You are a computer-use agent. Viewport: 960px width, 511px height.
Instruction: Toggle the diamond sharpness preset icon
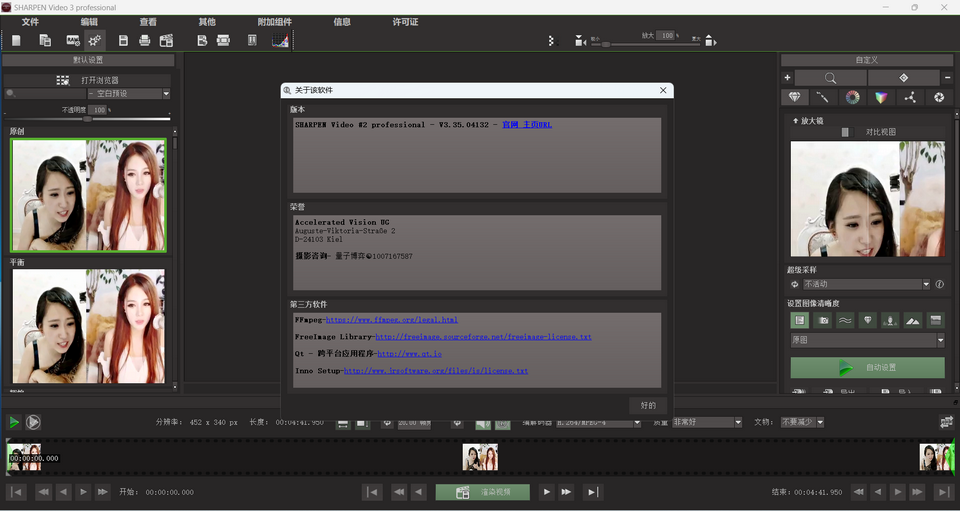coord(868,320)
